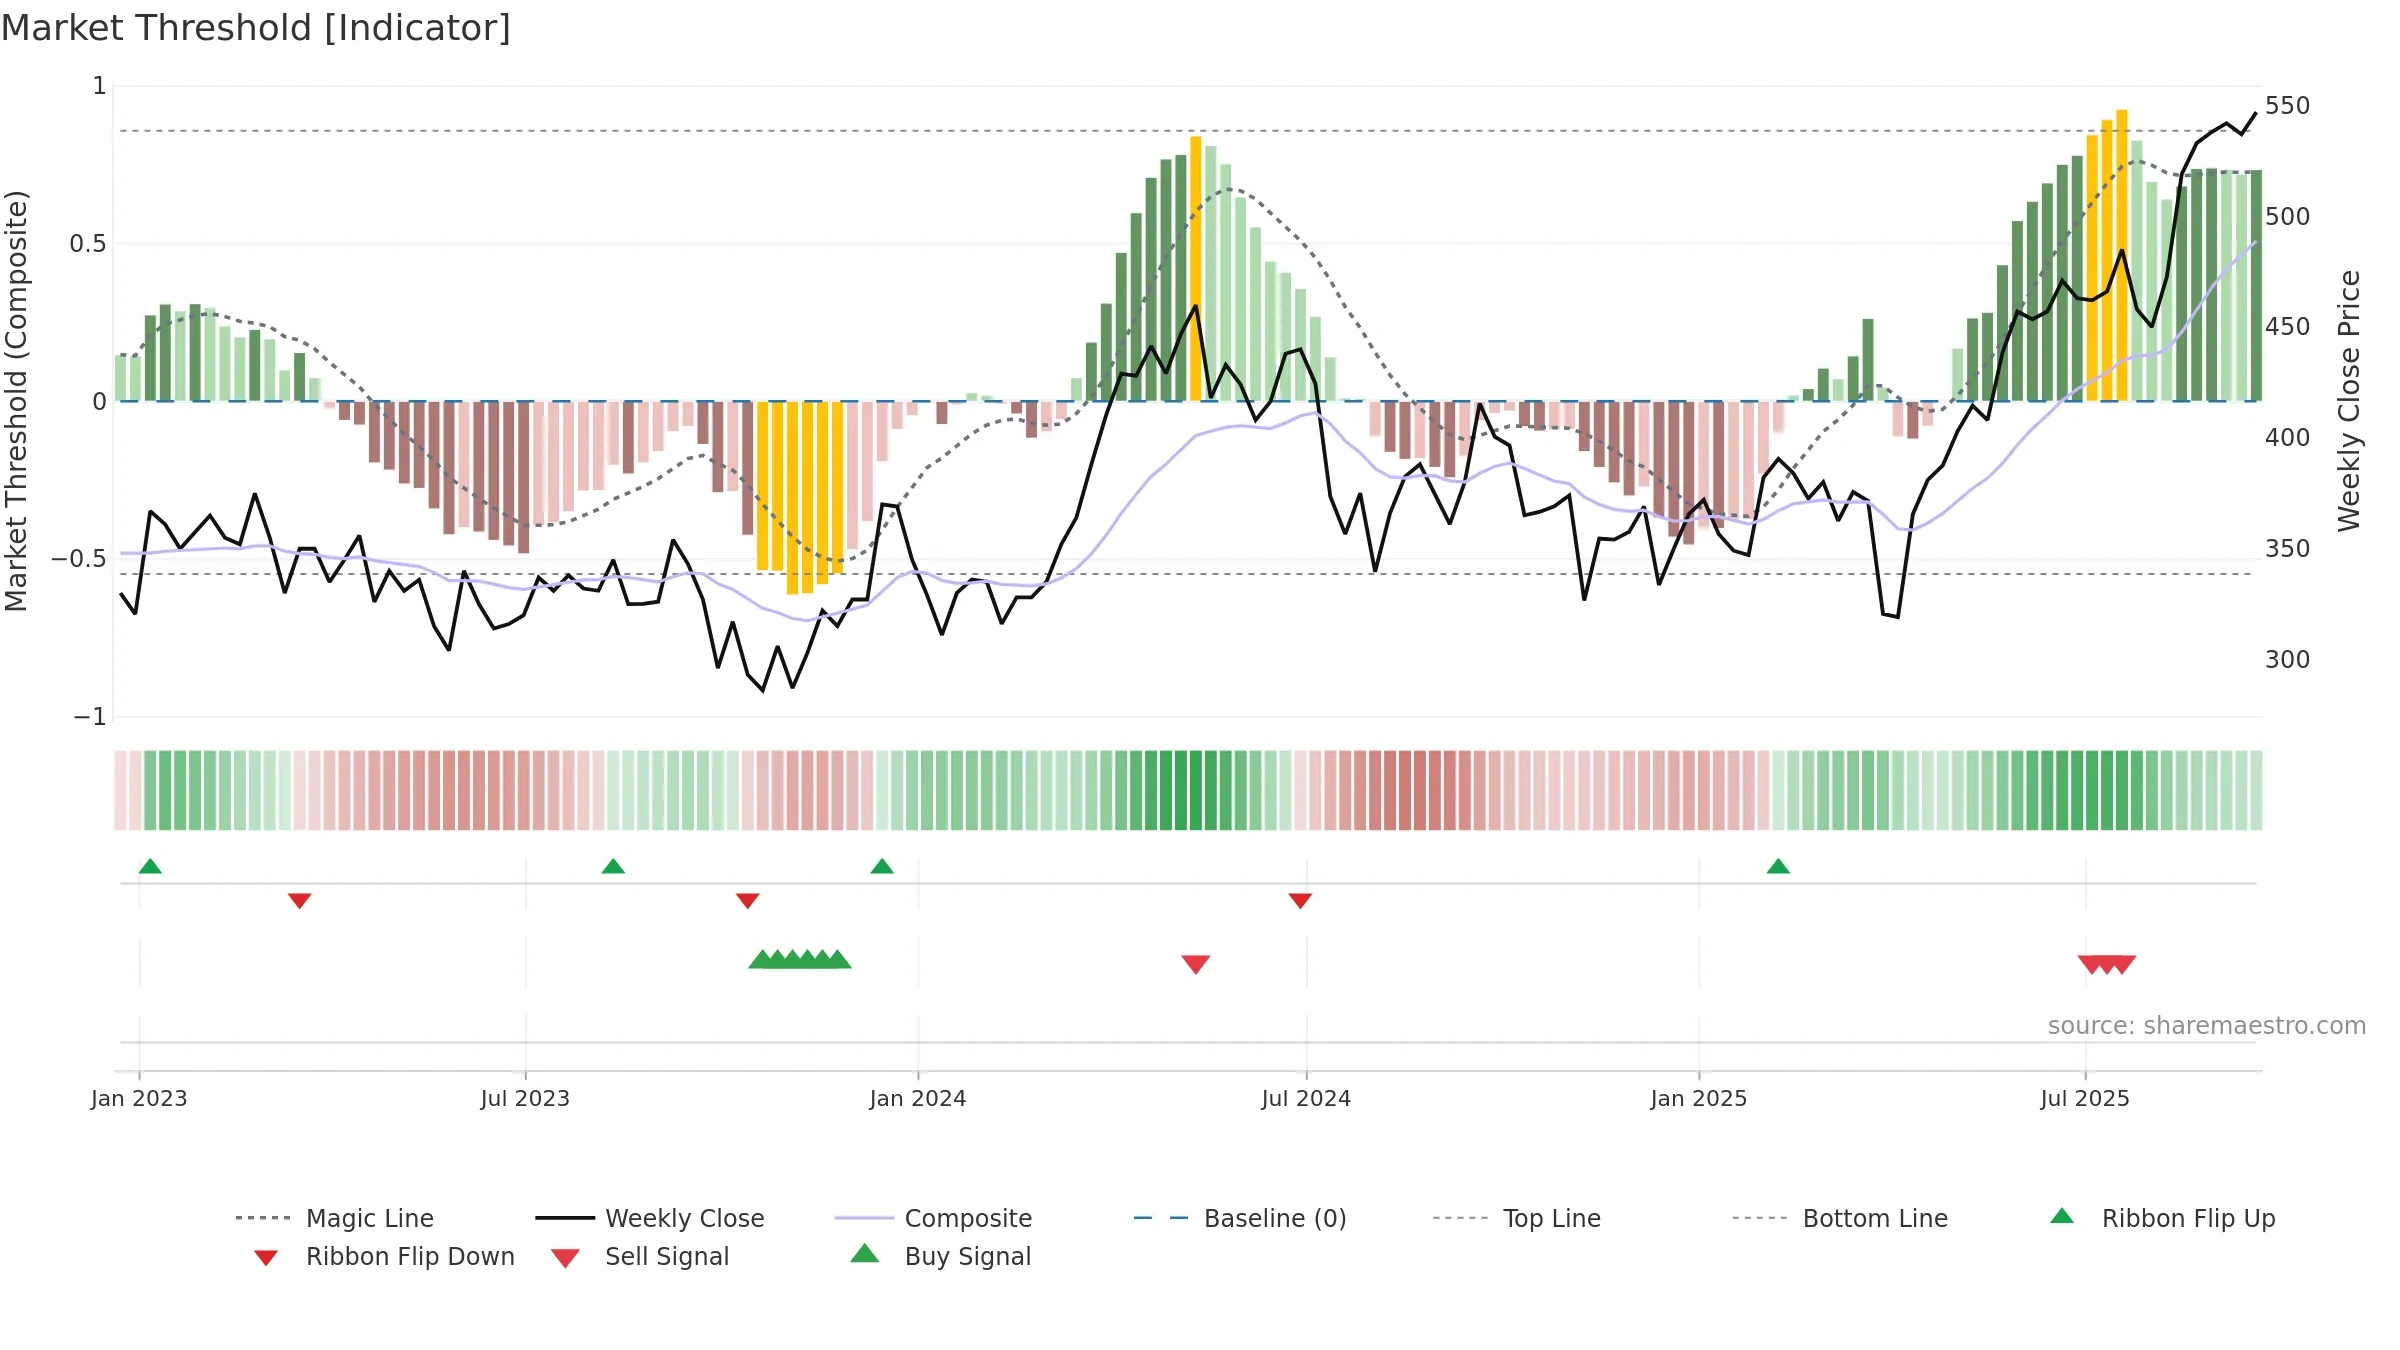Click the 300 tick on Weekly Close Price axis
Screen dimensions: 2400x1350
(x=2288, y=659)
